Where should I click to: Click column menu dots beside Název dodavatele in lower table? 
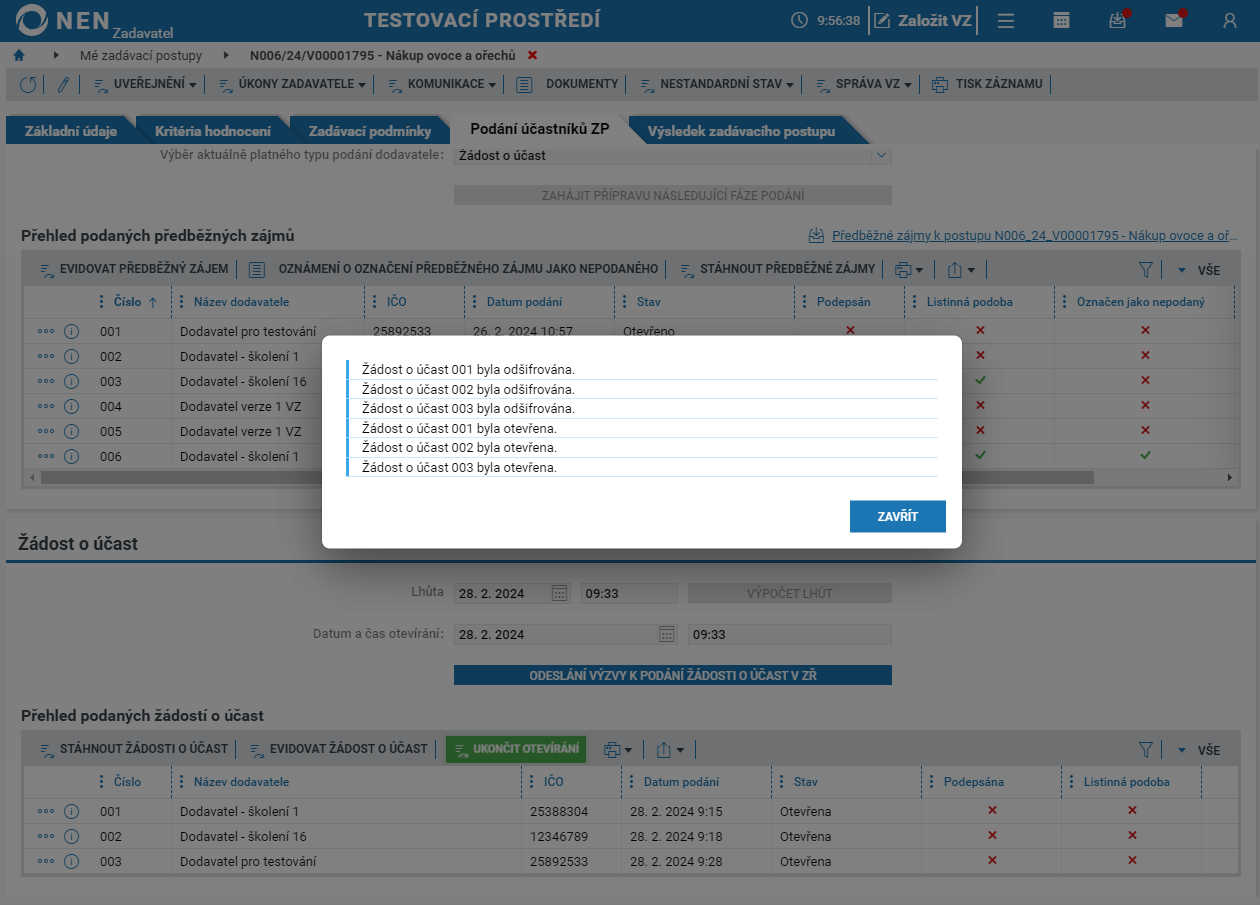point(181,782)
